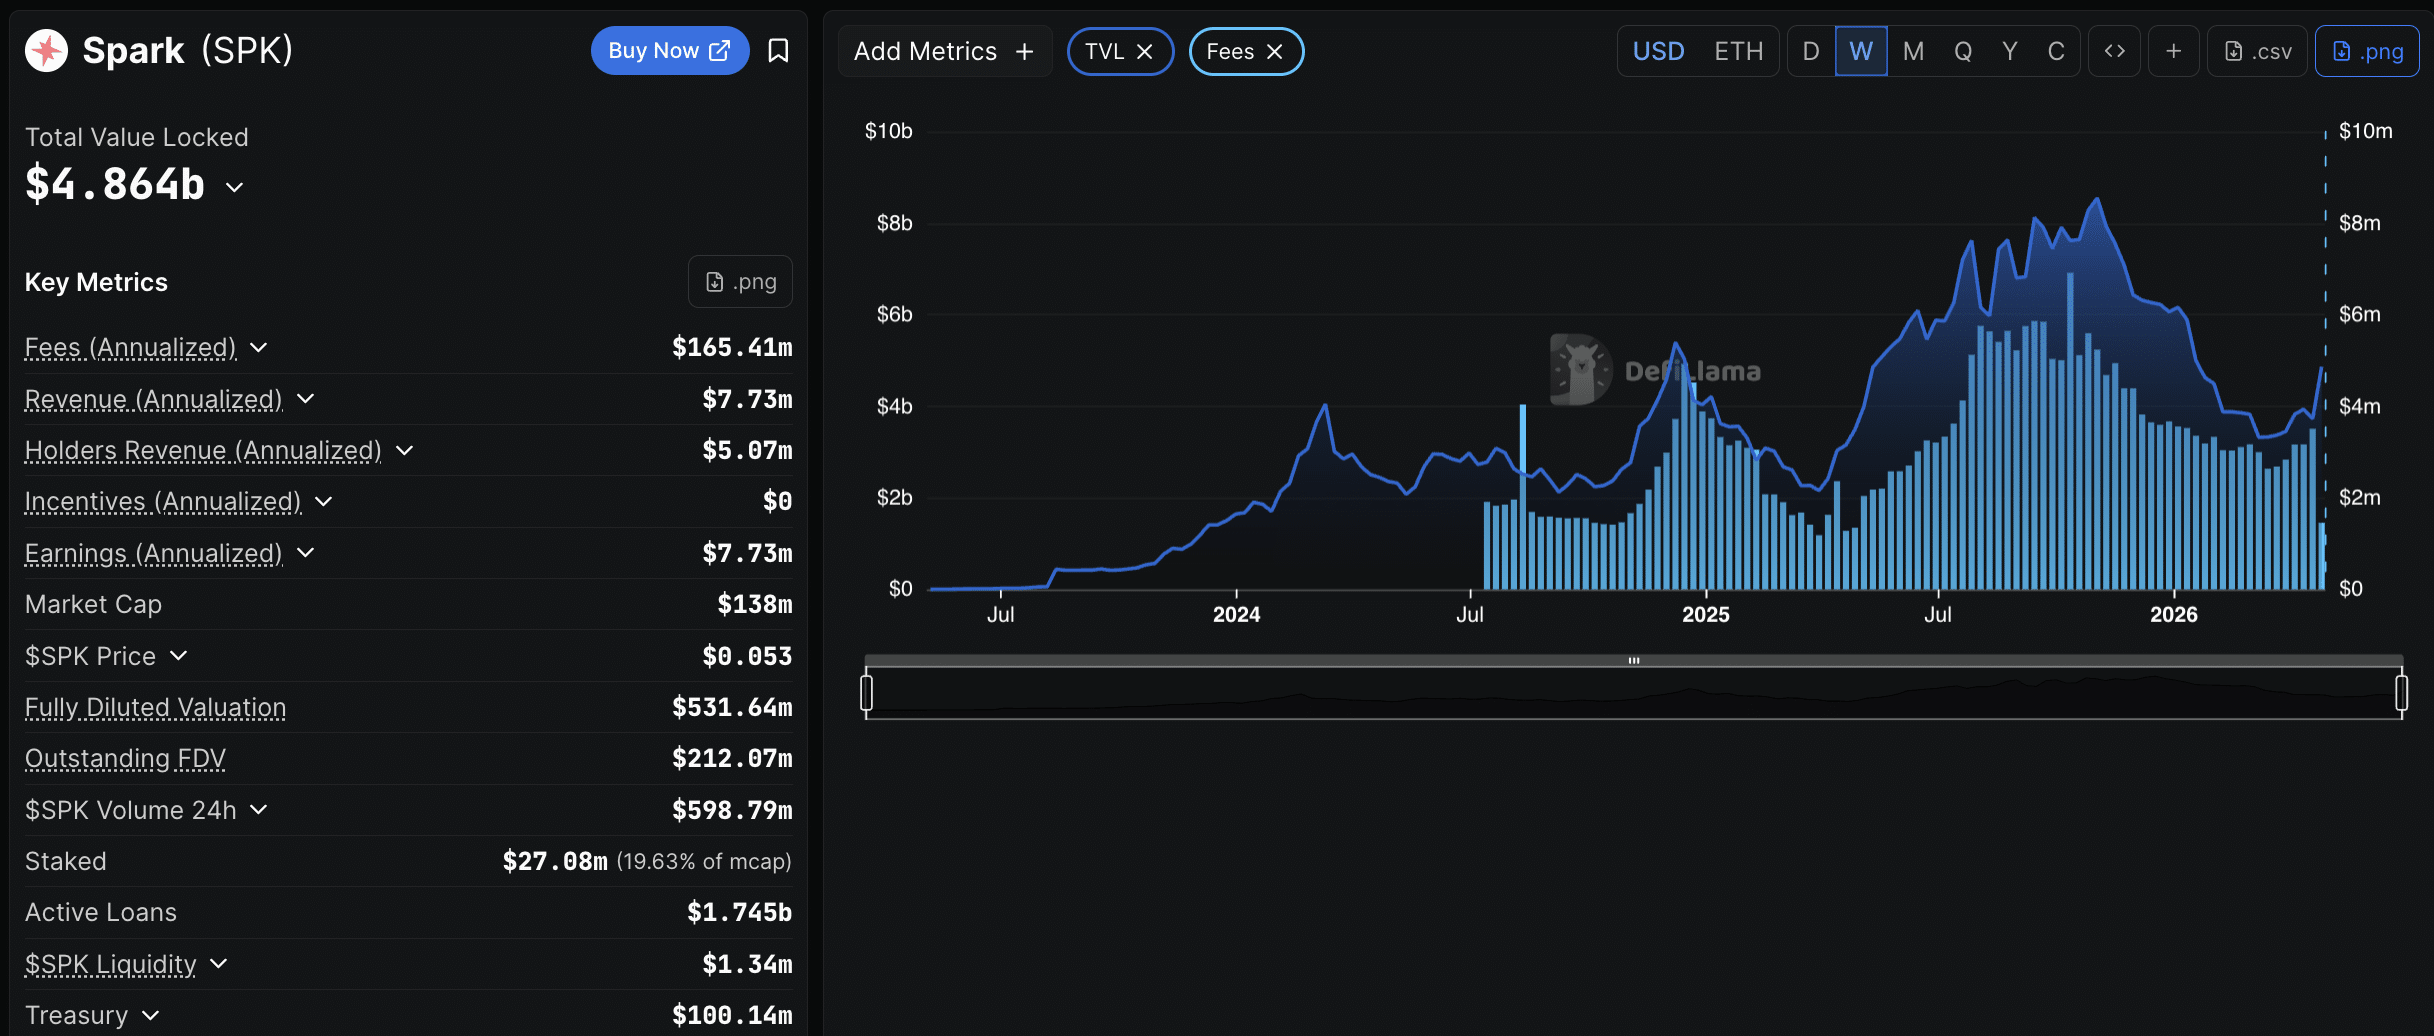
Task: Click the $212.07m Outstanding FDV value
Action: click(732, 759)
